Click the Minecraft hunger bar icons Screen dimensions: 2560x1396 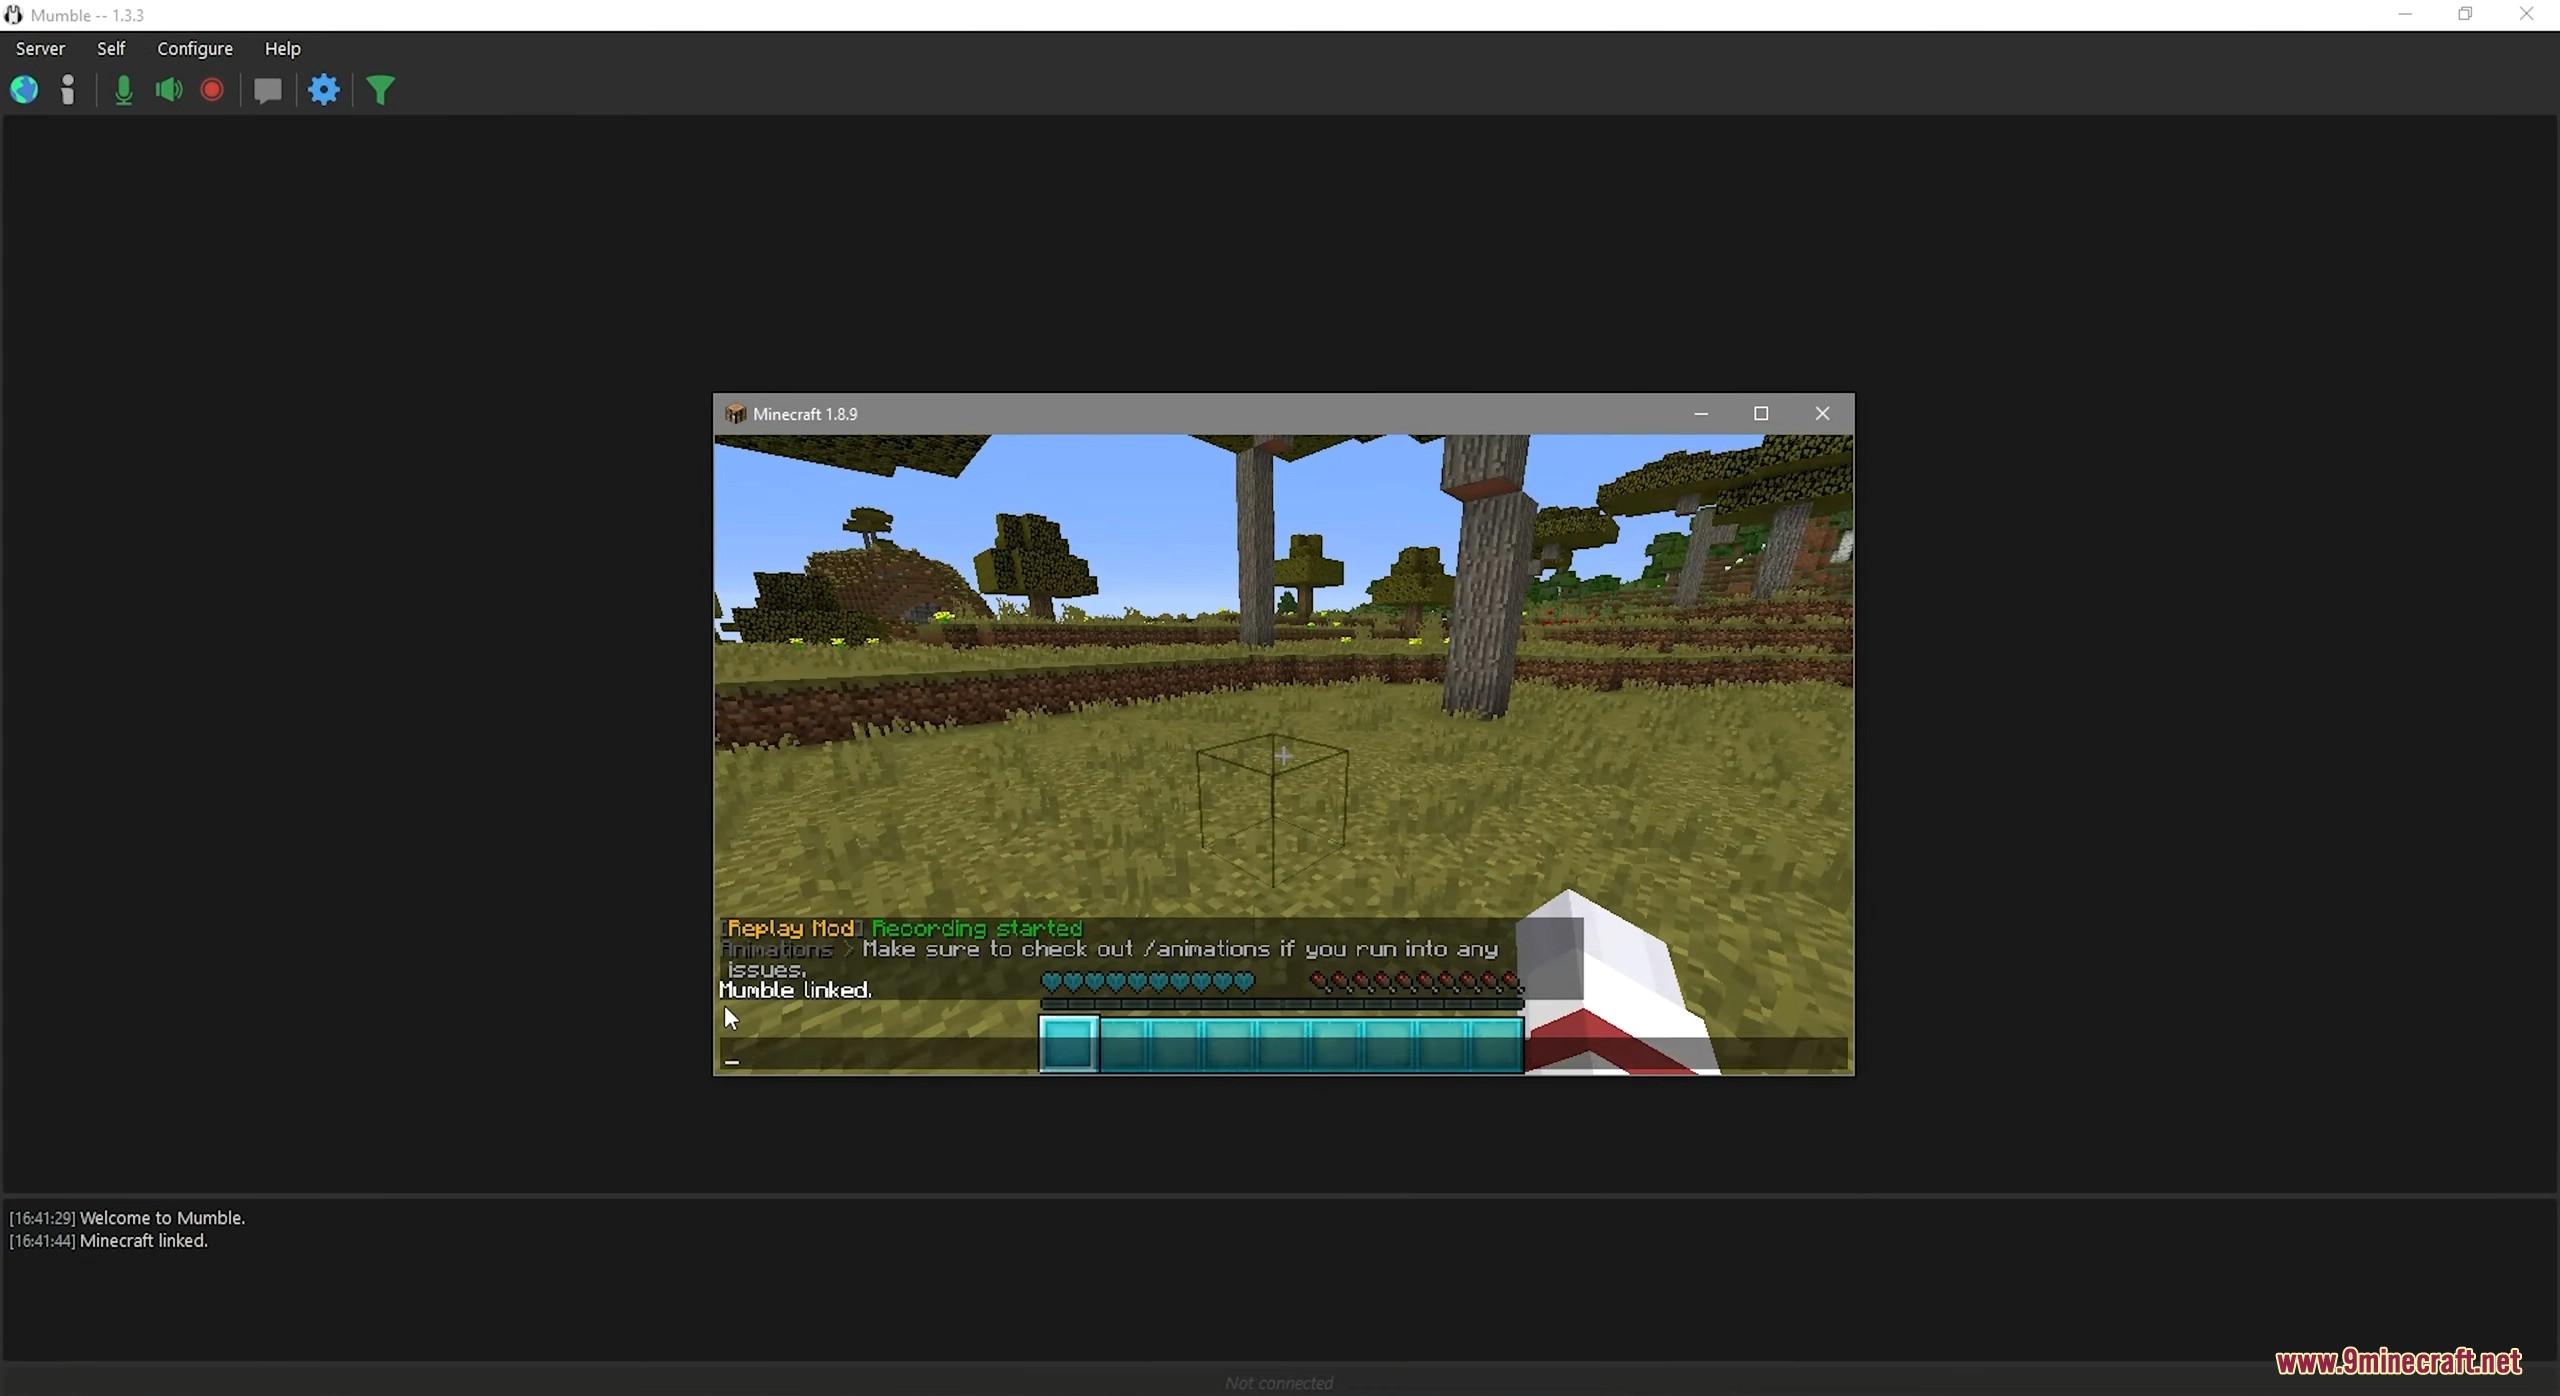1417,982
